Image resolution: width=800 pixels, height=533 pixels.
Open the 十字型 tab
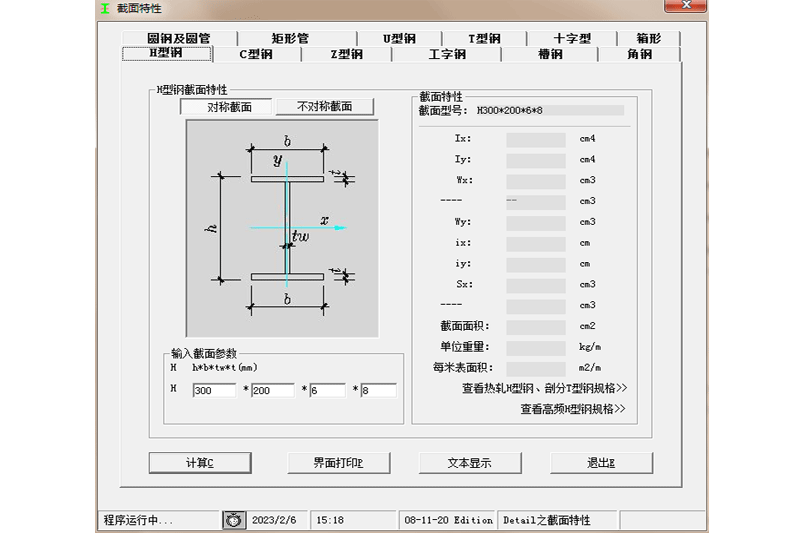click(x=572, y=38)
